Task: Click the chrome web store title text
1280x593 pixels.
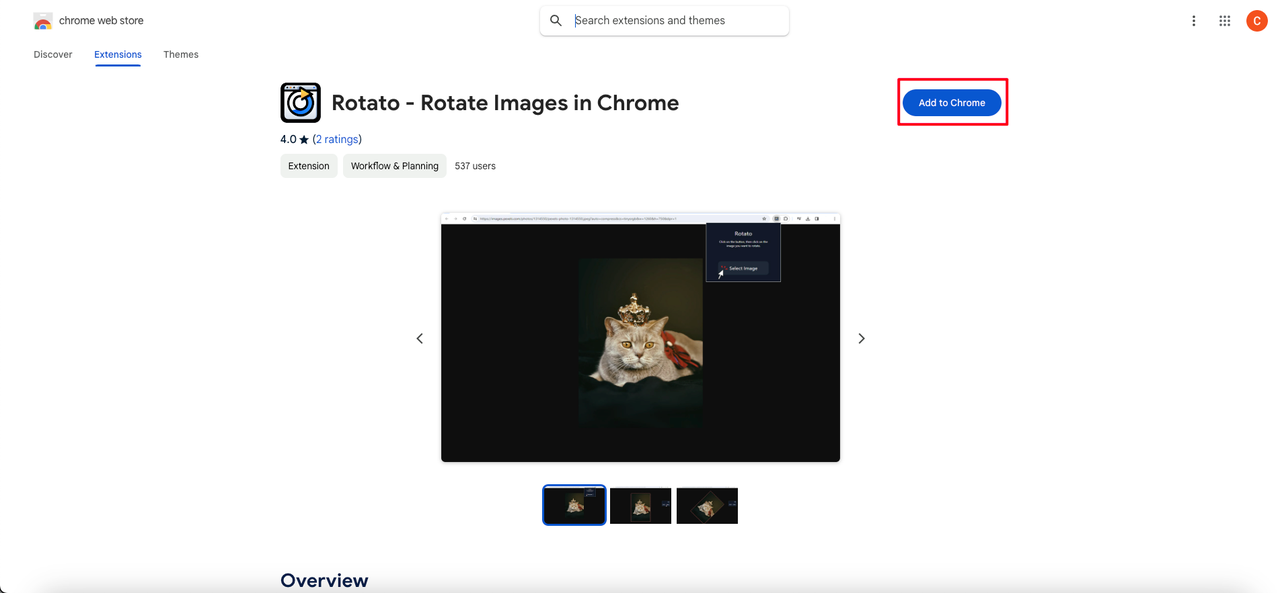Action: coord(101,20)
